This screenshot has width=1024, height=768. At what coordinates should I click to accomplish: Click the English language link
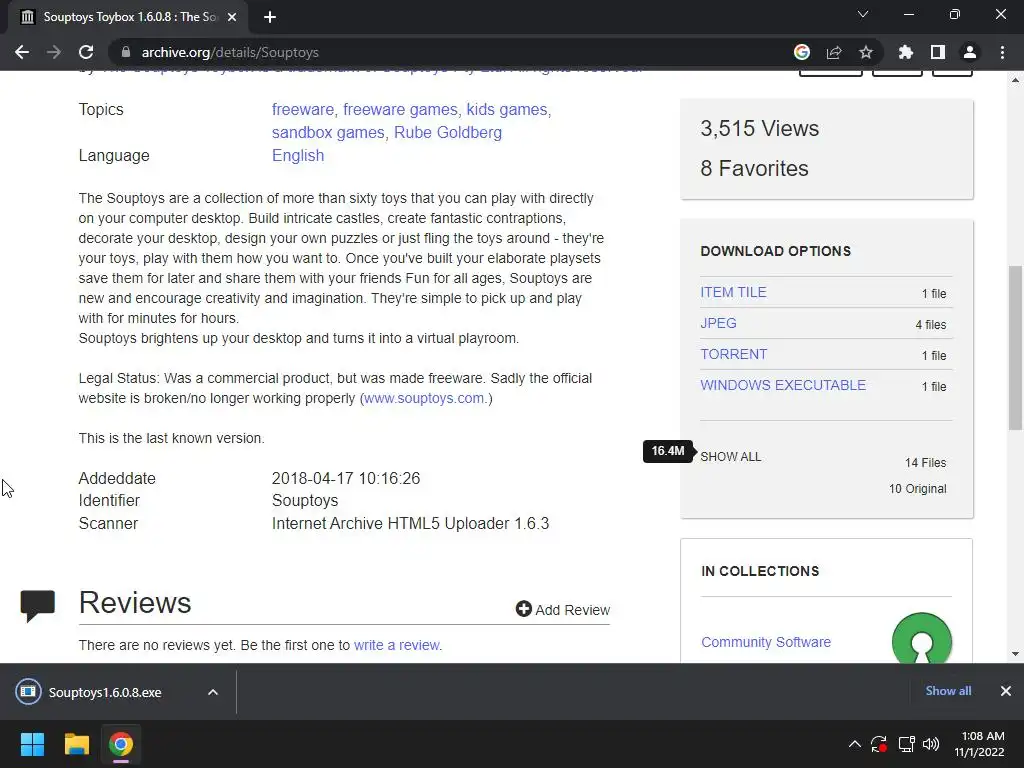pos(298,155)
